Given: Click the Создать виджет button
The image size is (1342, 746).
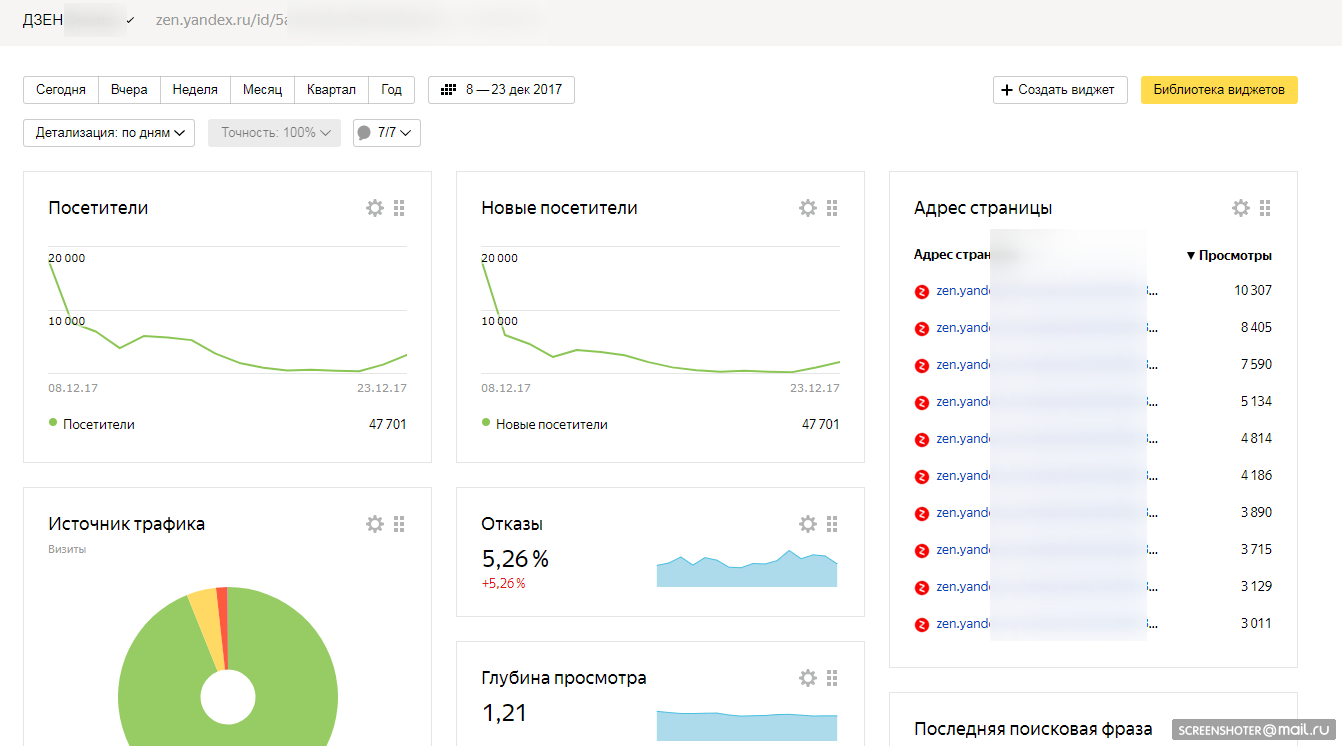Looking at the screenshot, I should (1060, 90).
